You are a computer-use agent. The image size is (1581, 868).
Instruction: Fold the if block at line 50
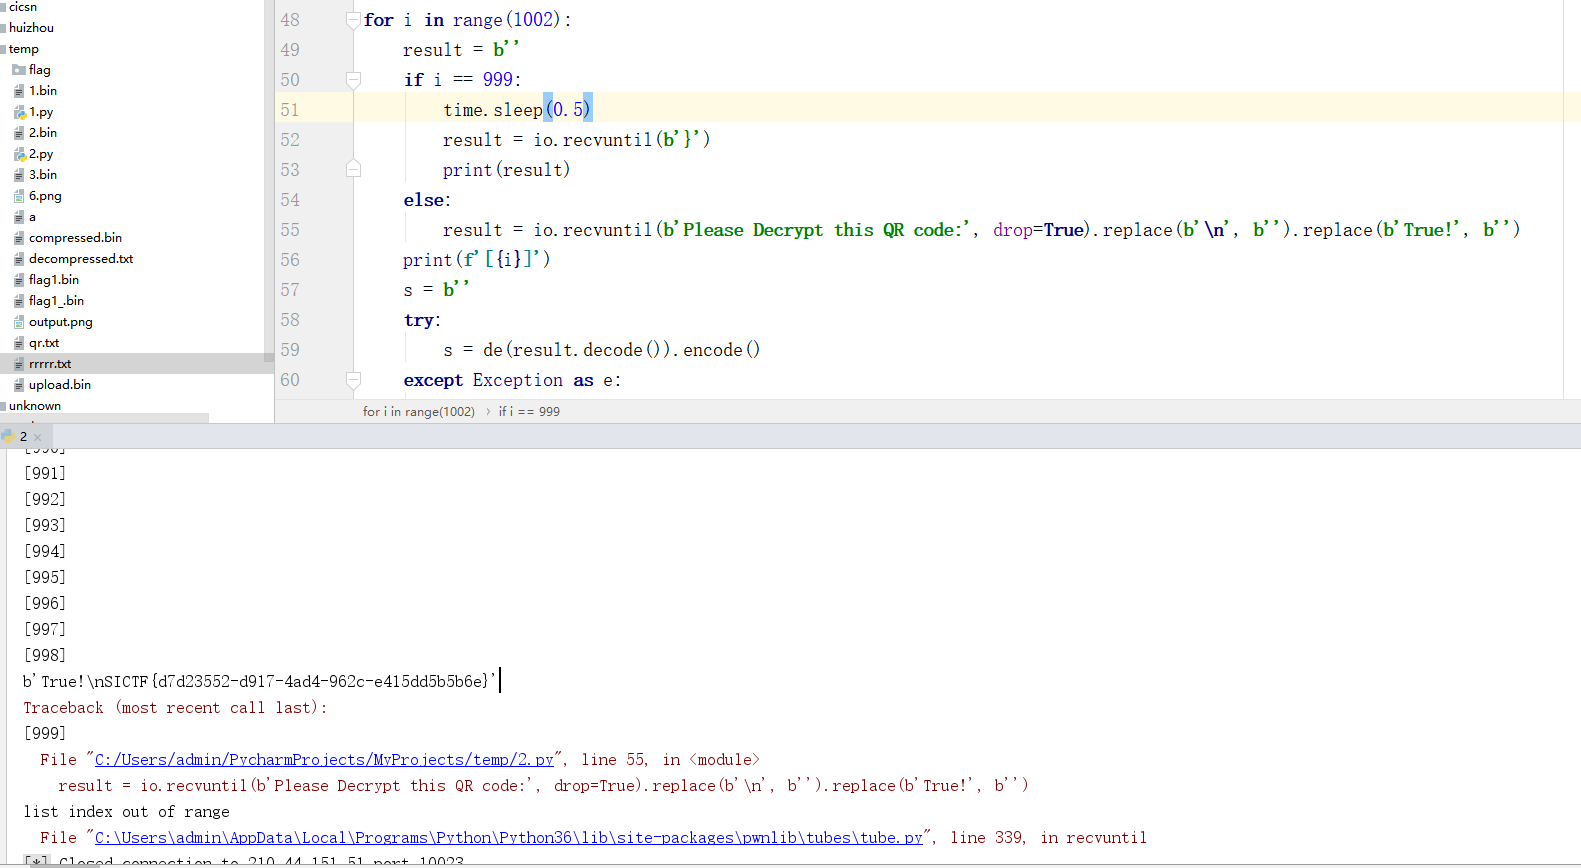coord(353,80)
